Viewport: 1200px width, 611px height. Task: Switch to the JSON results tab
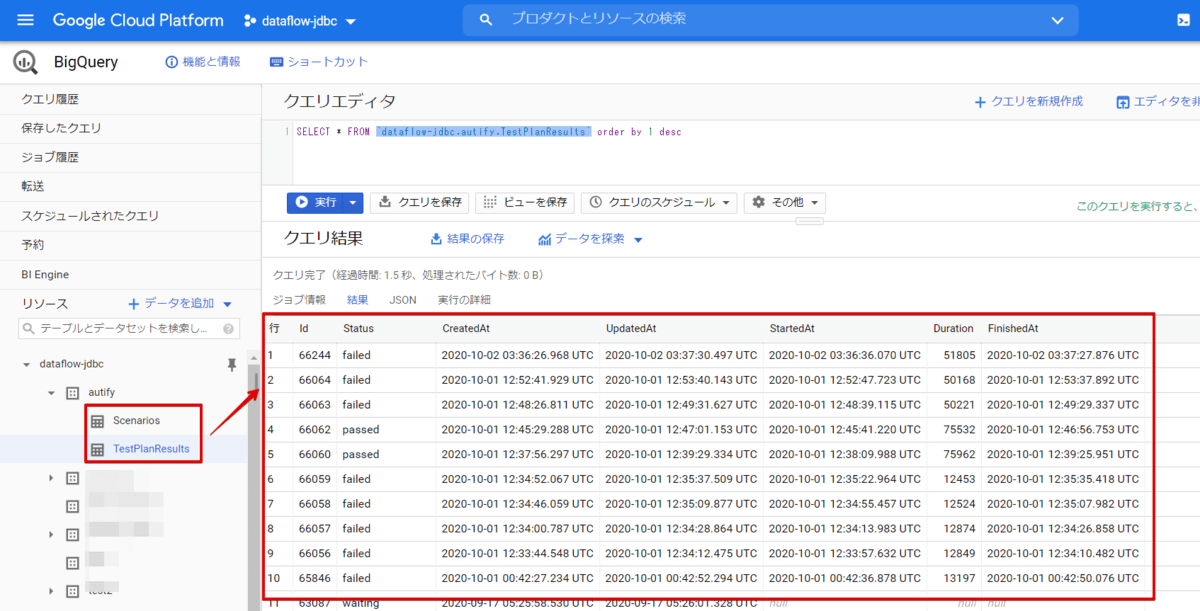click(x=402, y=300)
